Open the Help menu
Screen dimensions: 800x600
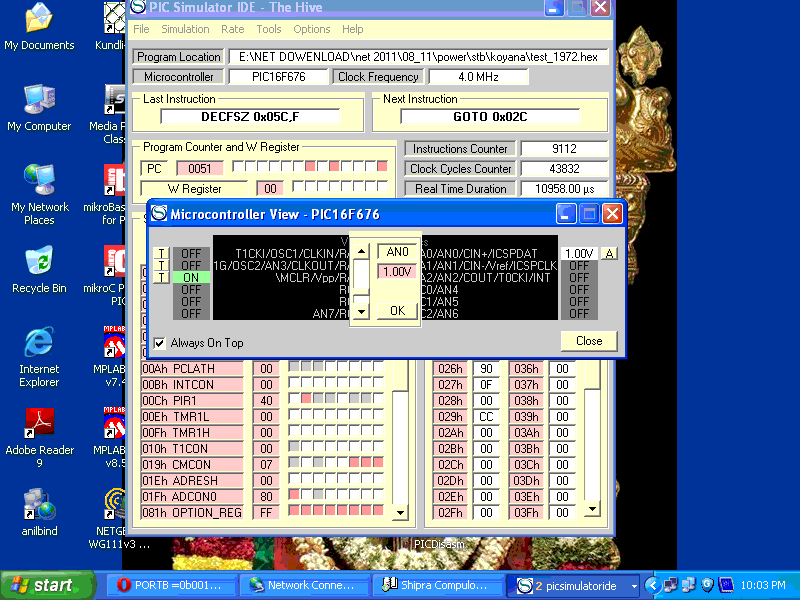tap(353, 29)
